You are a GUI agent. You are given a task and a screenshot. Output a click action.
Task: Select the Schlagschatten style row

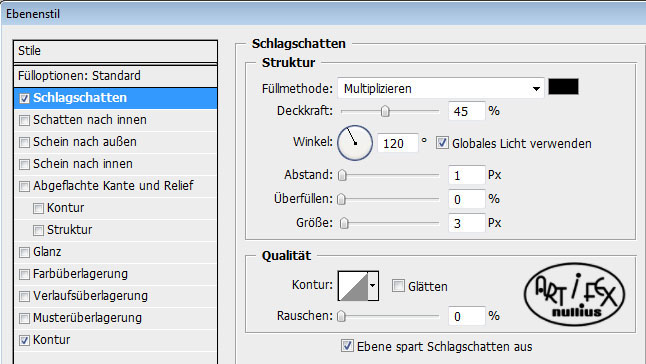115,98
